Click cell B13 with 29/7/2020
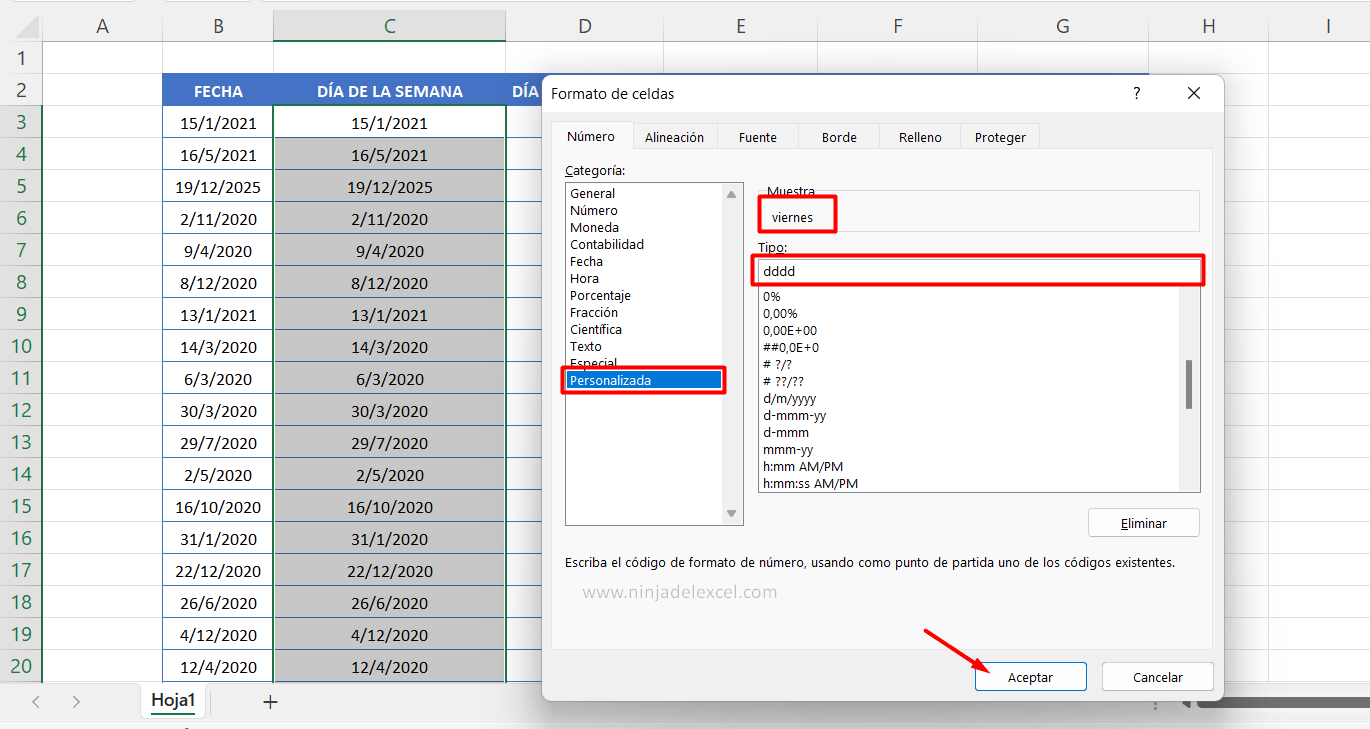1370x729 pixels. point(218,443)
